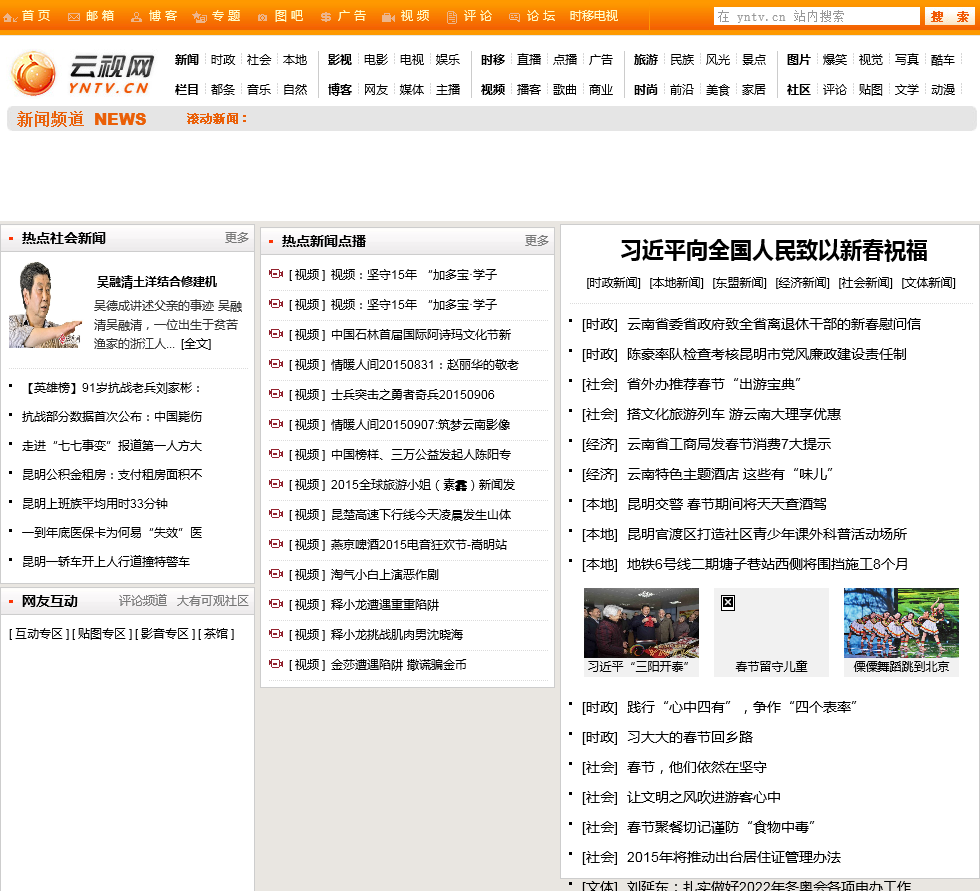Screen dimensions: 980x891
Task: Open the 新闻 navigation category
Action: (187, 60)
